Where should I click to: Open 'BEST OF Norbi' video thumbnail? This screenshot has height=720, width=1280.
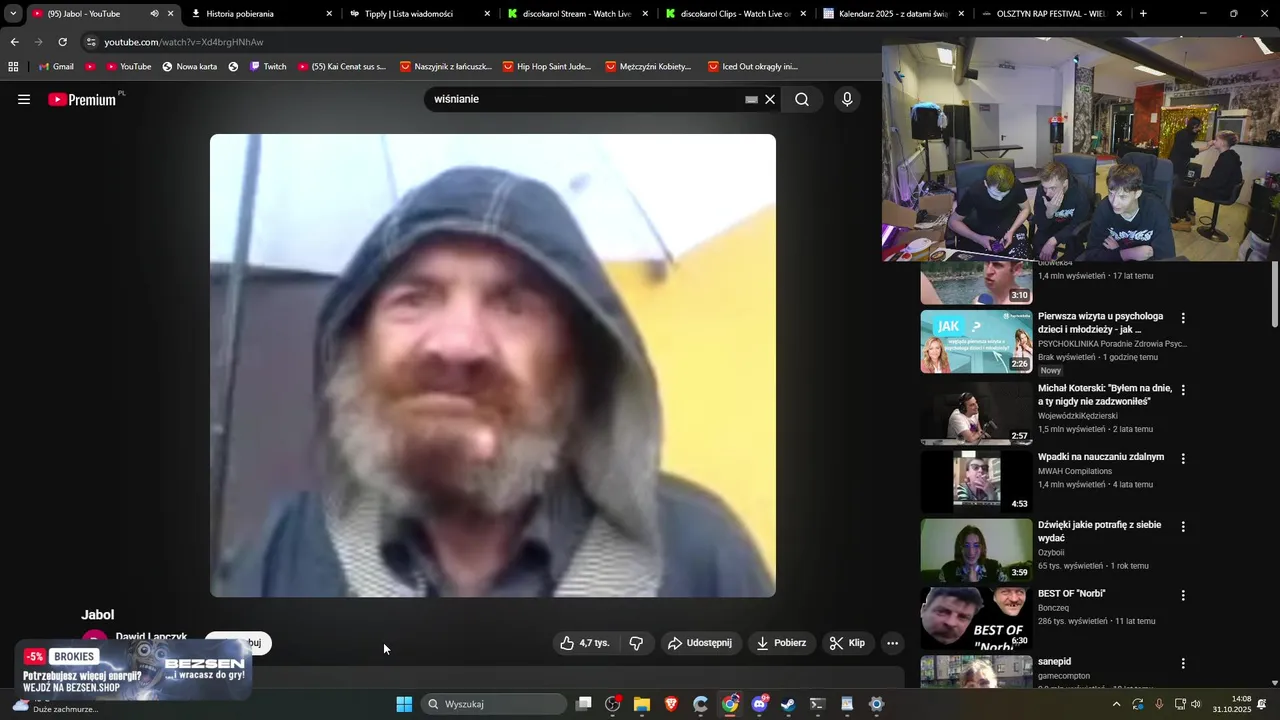[x=976, y=618]
